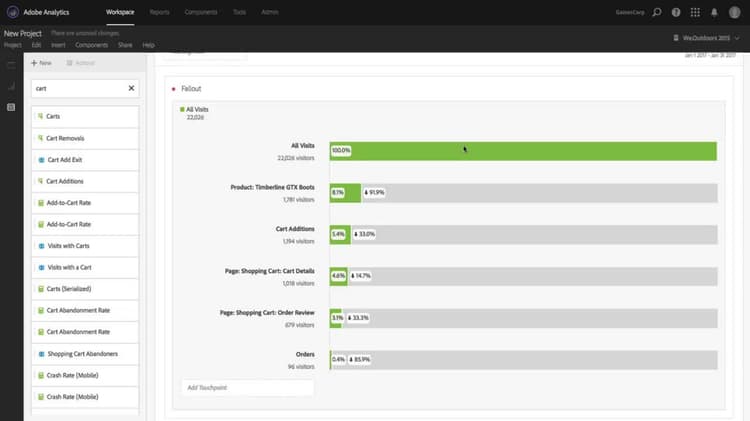Open the Project menu
This screenshot has height=421, width=750.
13,45
